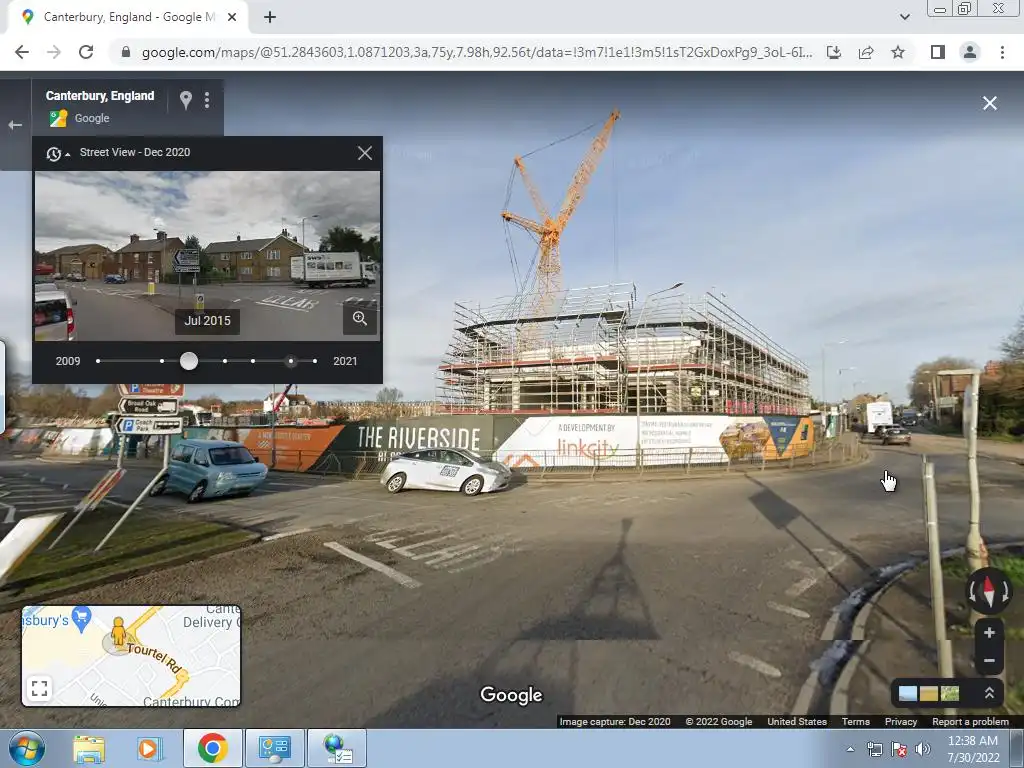This screenshot has width=1024, height=768.
Task: Select the latest timeline point near 2021
Action: pyautogui.click(x=315, y=360)
